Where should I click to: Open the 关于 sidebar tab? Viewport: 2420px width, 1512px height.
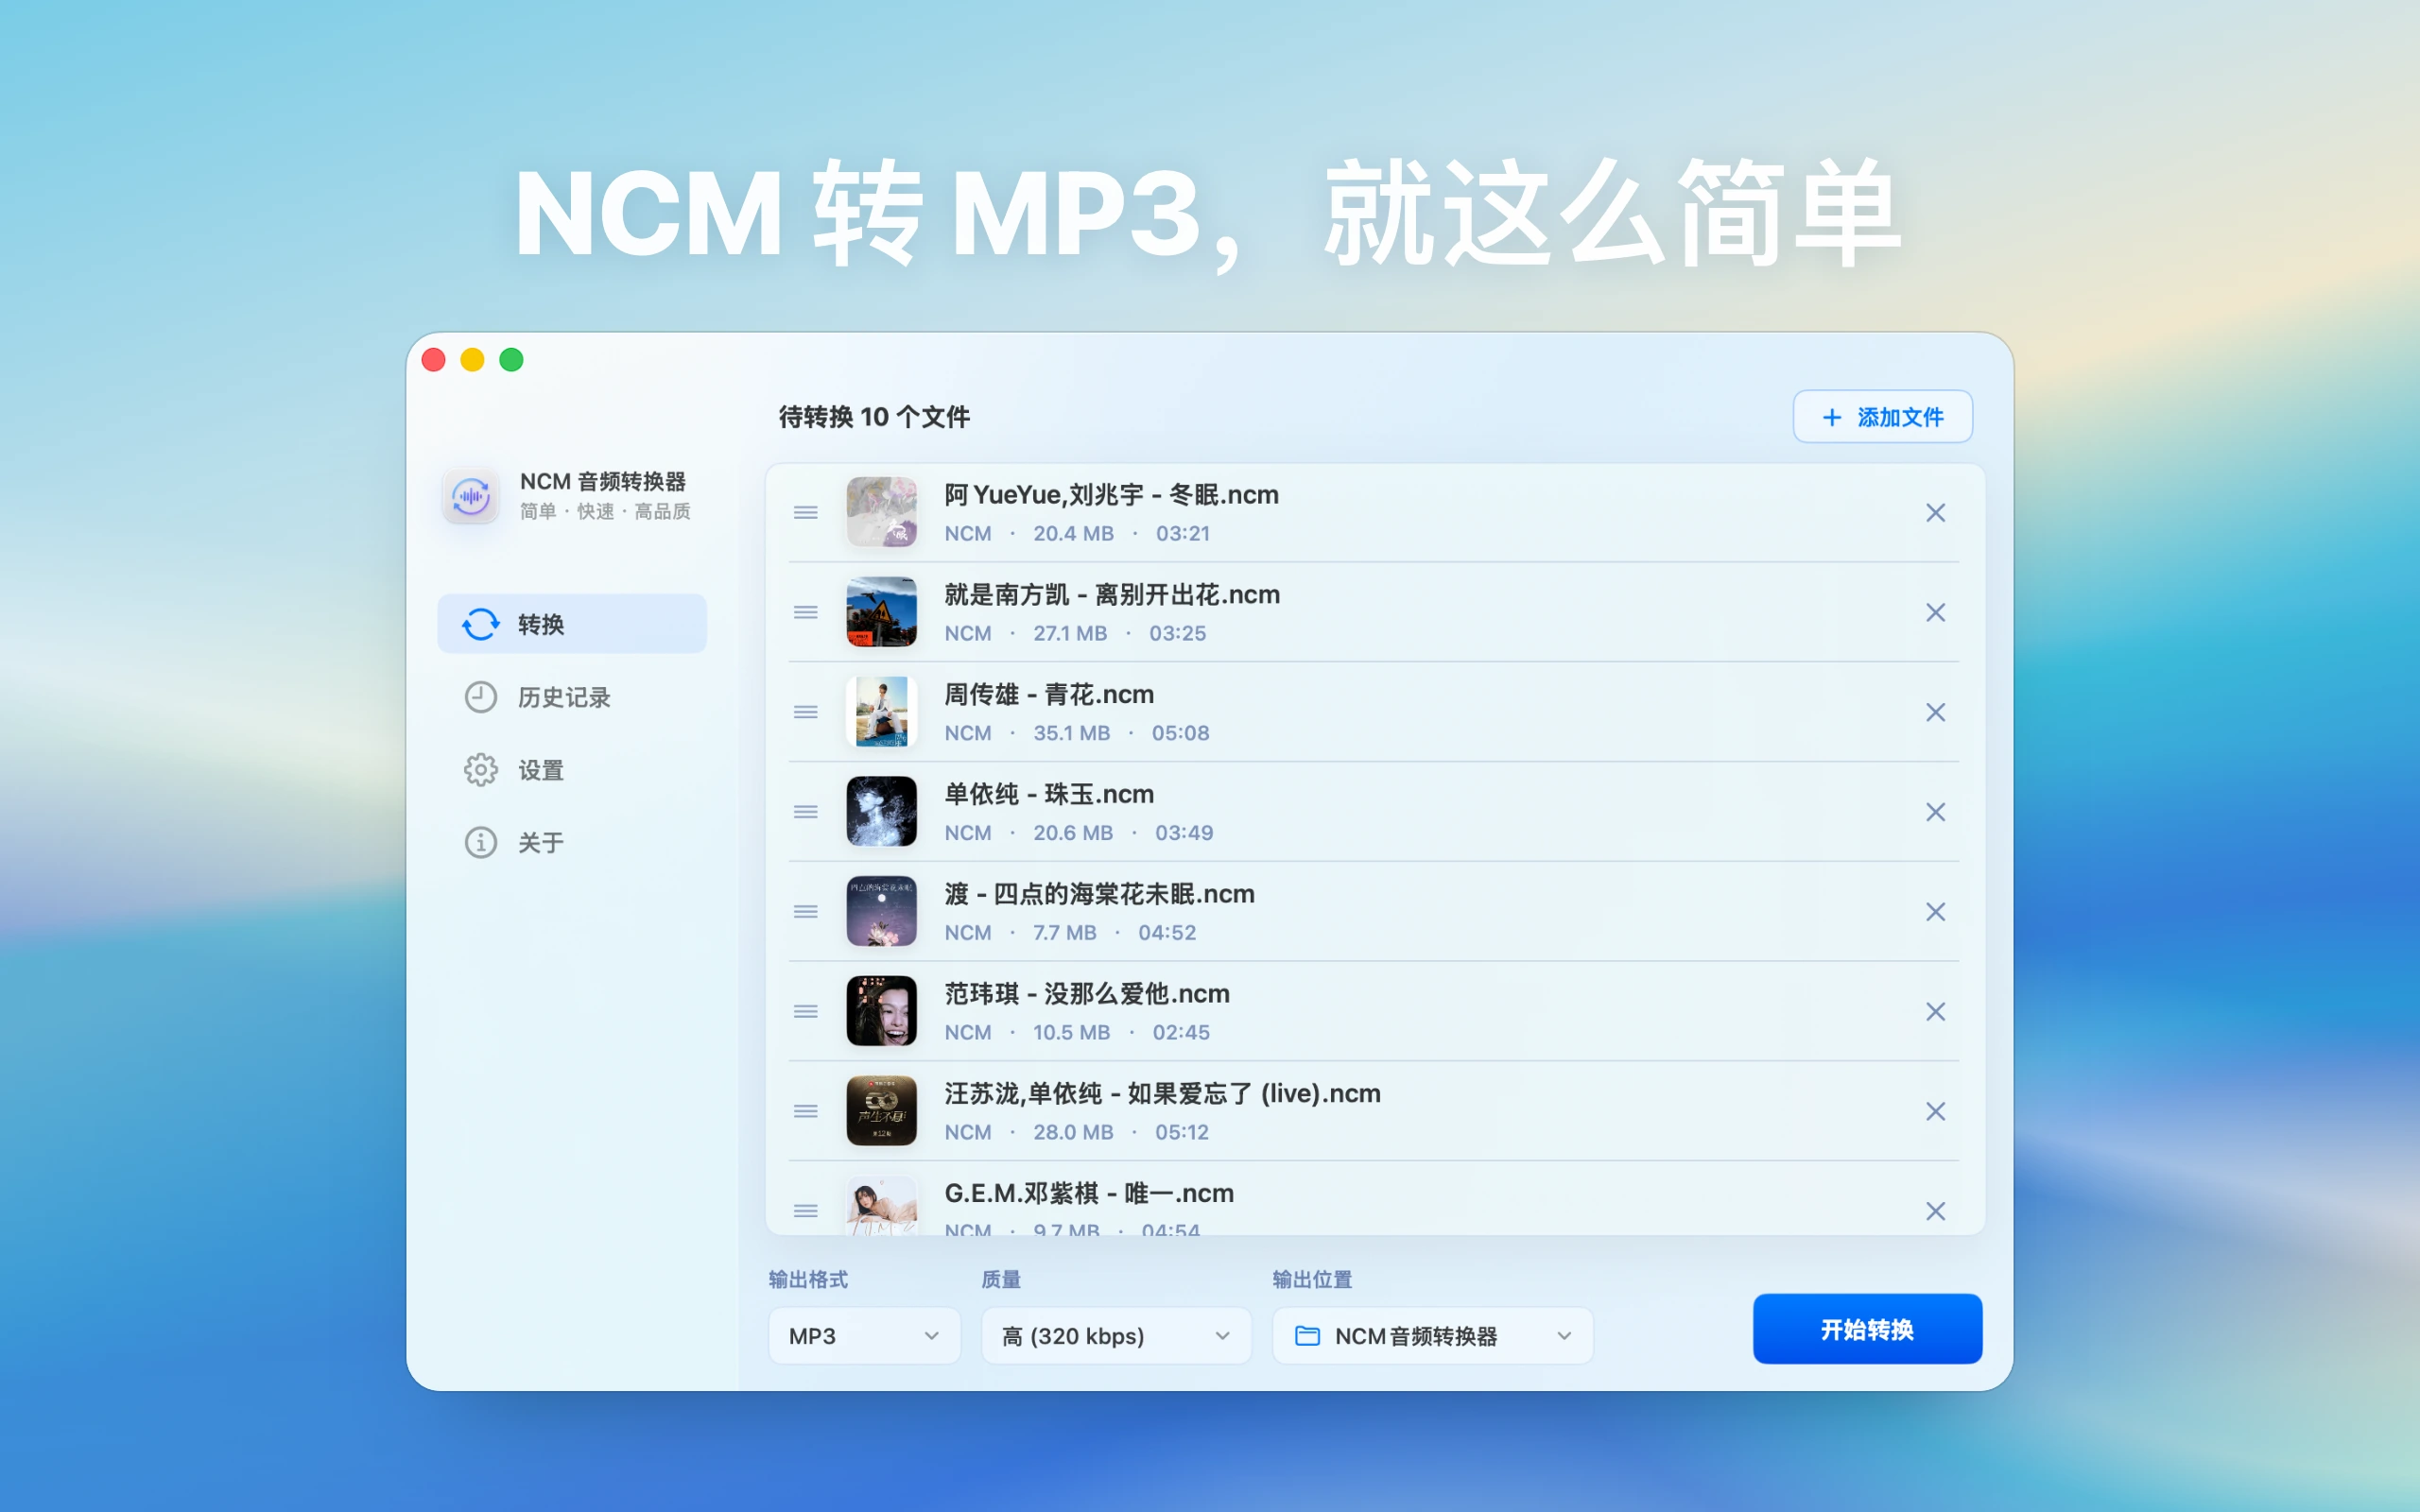click(572, 842)
